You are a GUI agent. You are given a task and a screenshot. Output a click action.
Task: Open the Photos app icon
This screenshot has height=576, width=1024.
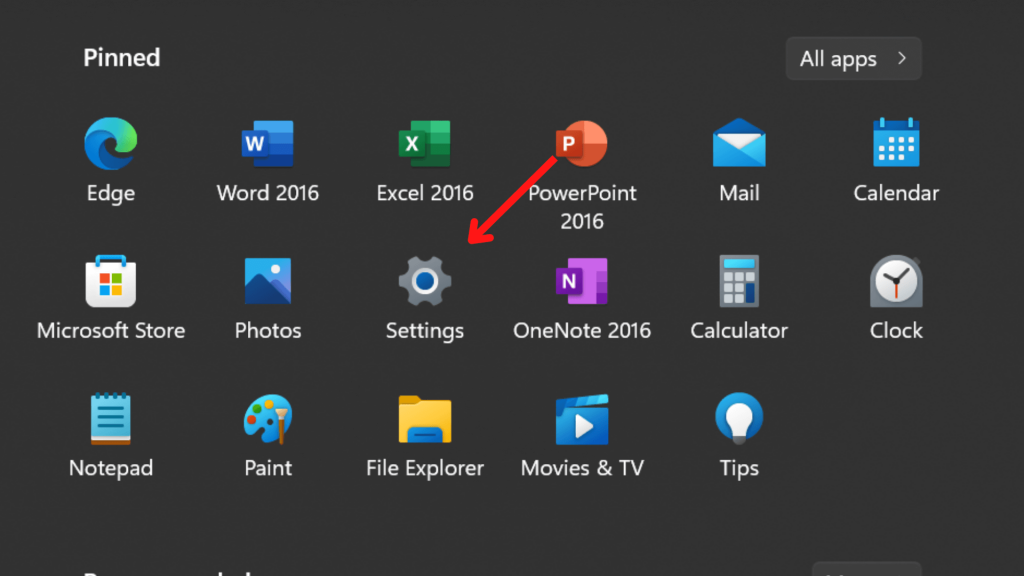268,281
